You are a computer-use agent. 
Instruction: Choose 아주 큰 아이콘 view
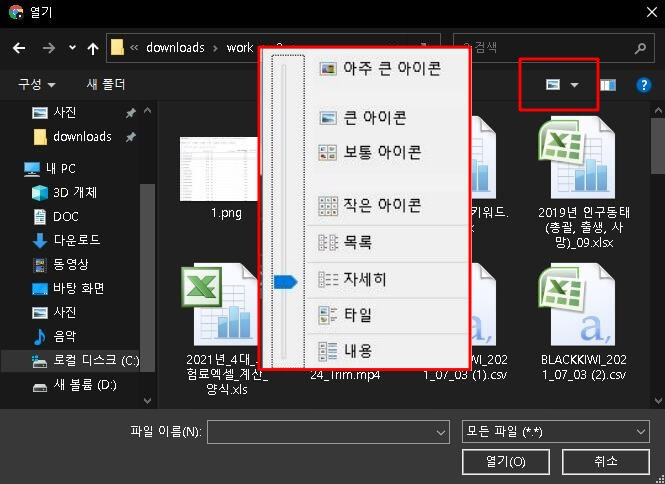tap(380, 69)
